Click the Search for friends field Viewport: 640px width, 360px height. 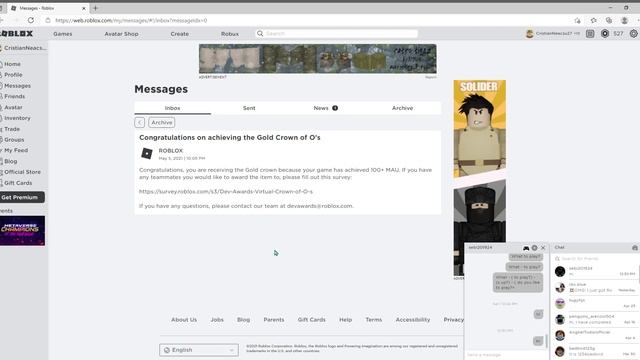pos(594,258)
